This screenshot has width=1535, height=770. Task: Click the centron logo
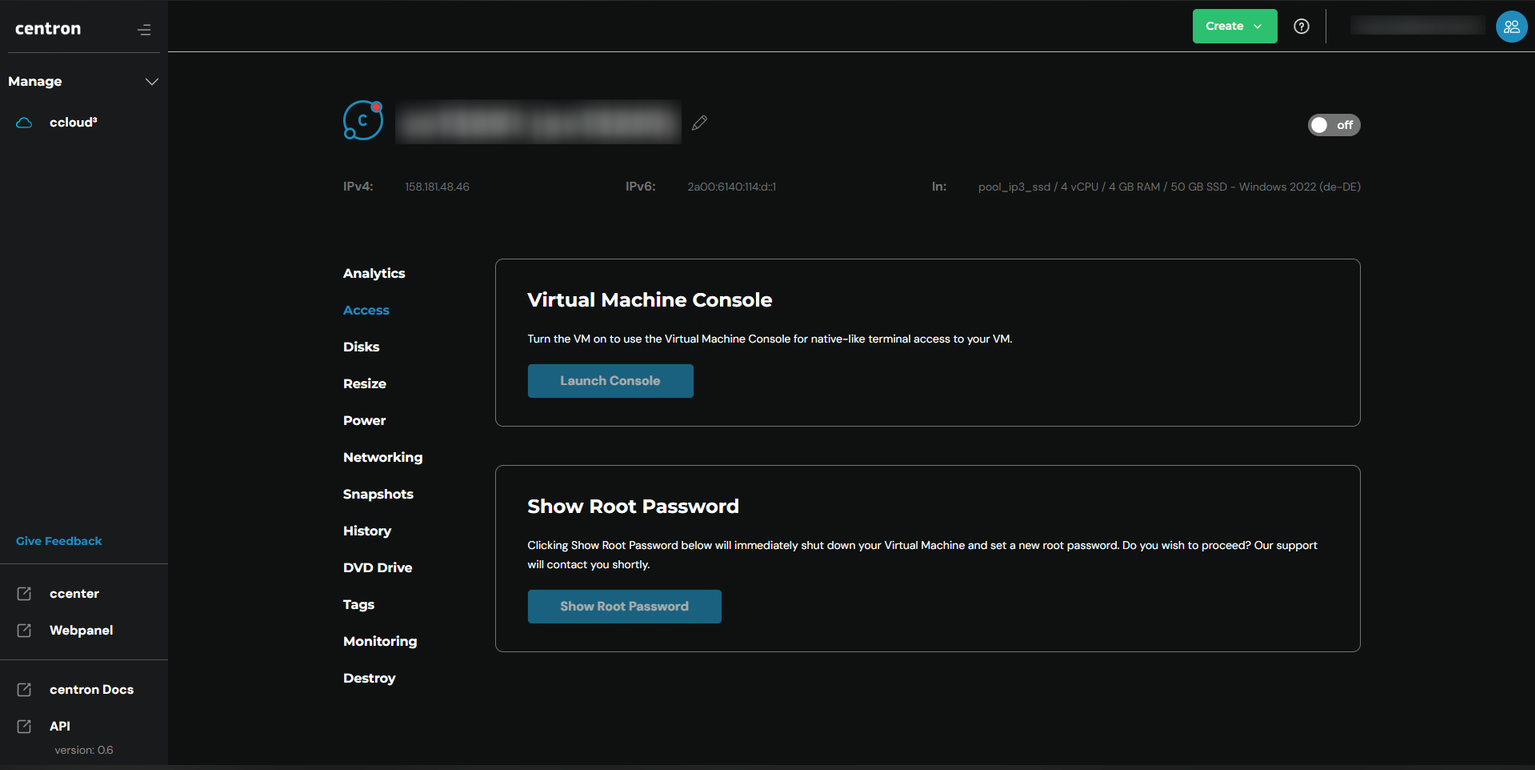pos(48,29)
